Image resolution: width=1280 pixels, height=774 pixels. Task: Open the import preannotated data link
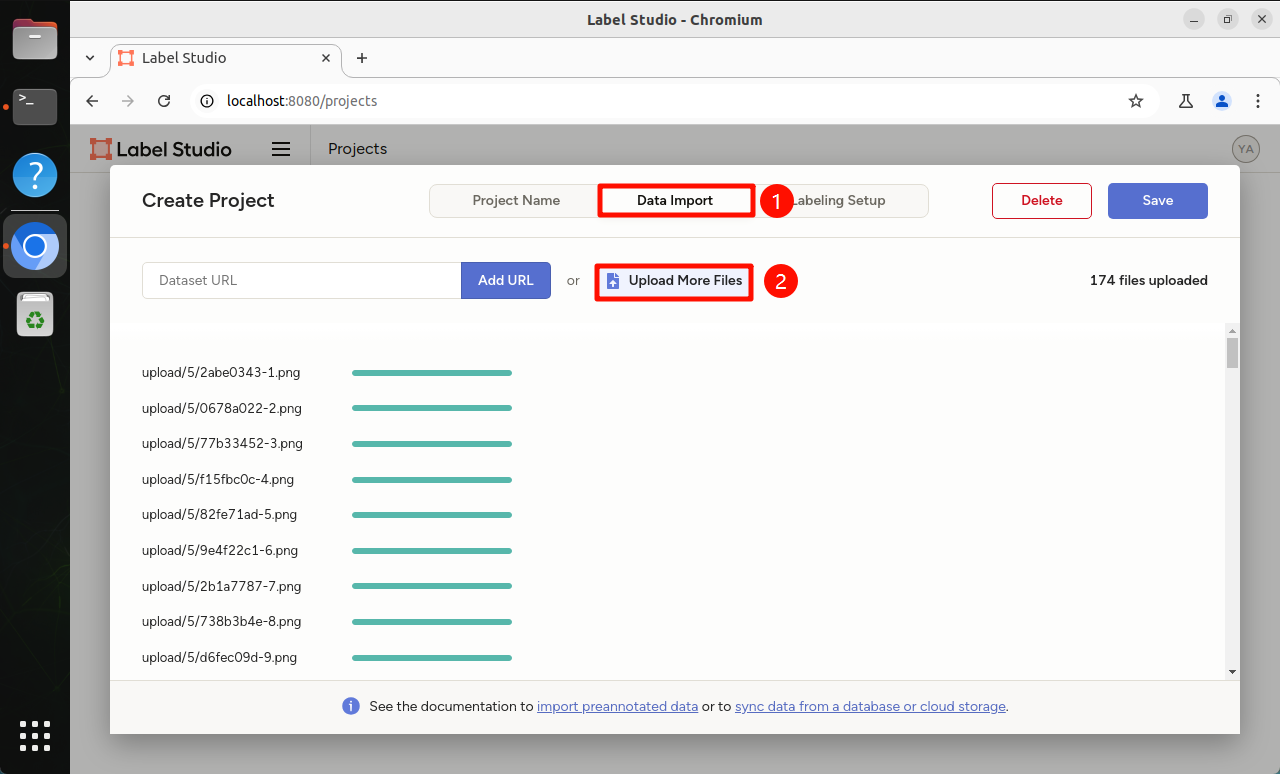[x=617, y=706]
